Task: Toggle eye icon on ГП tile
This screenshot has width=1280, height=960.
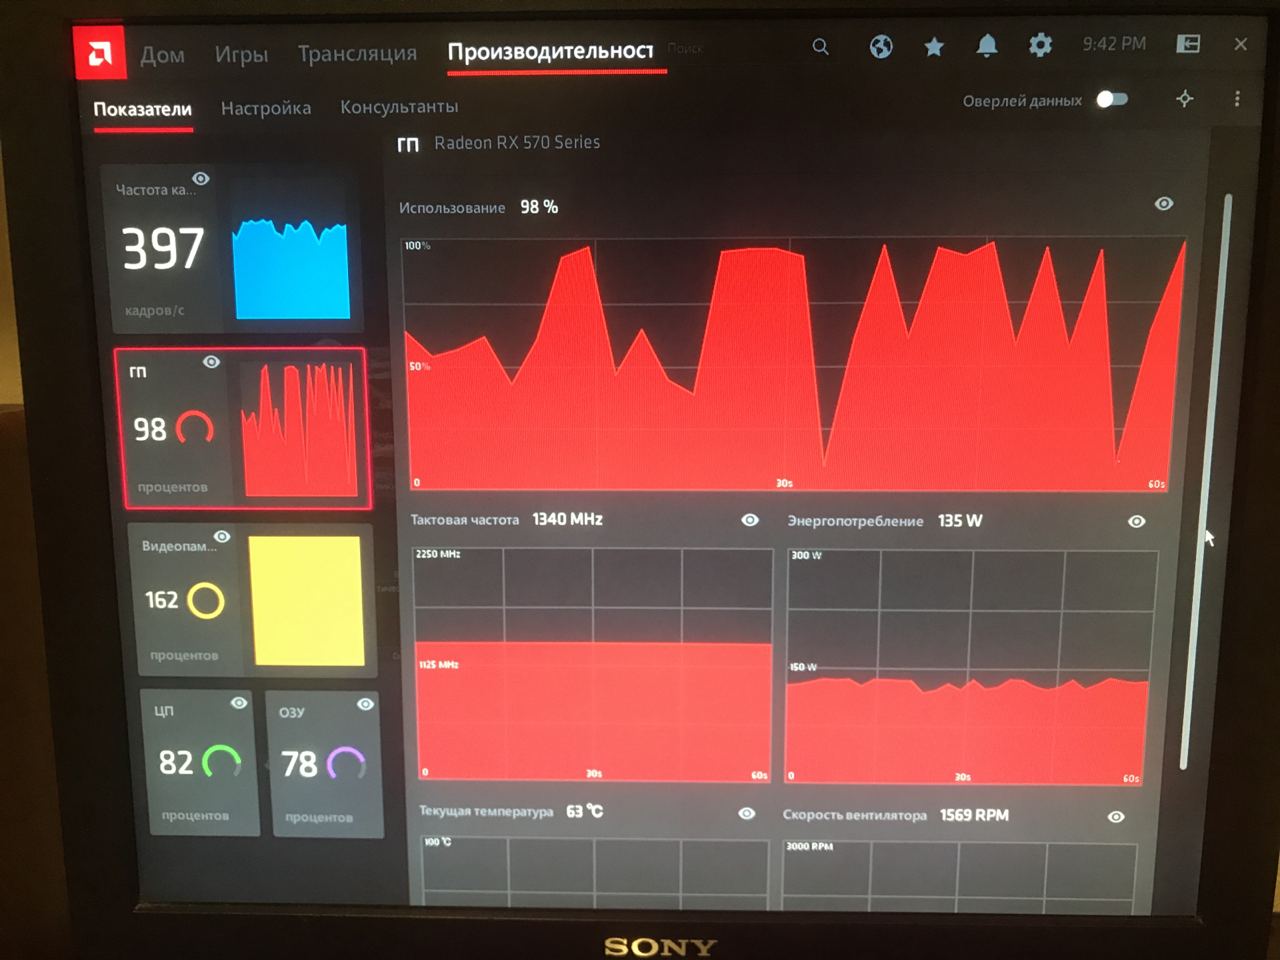Action: point(211,361)
